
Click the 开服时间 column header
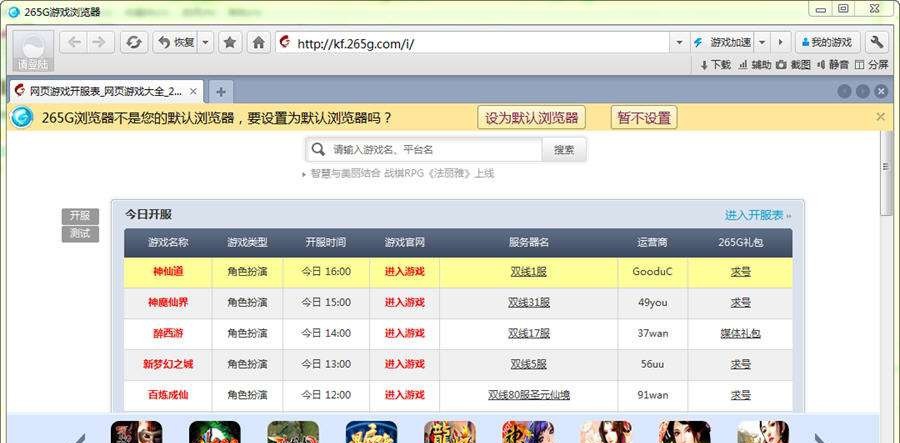coord(325,242)
